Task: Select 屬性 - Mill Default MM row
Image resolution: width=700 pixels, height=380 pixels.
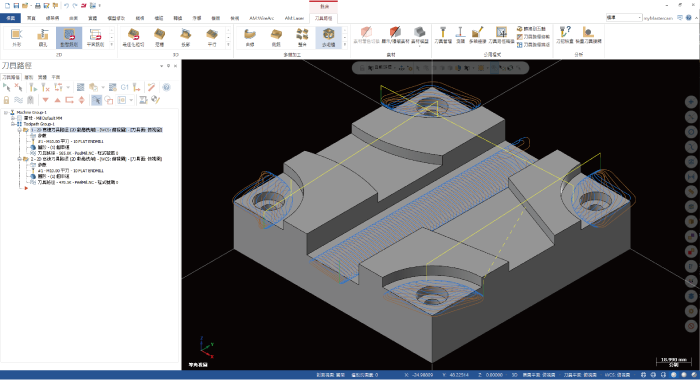Action: click(43, 118)
